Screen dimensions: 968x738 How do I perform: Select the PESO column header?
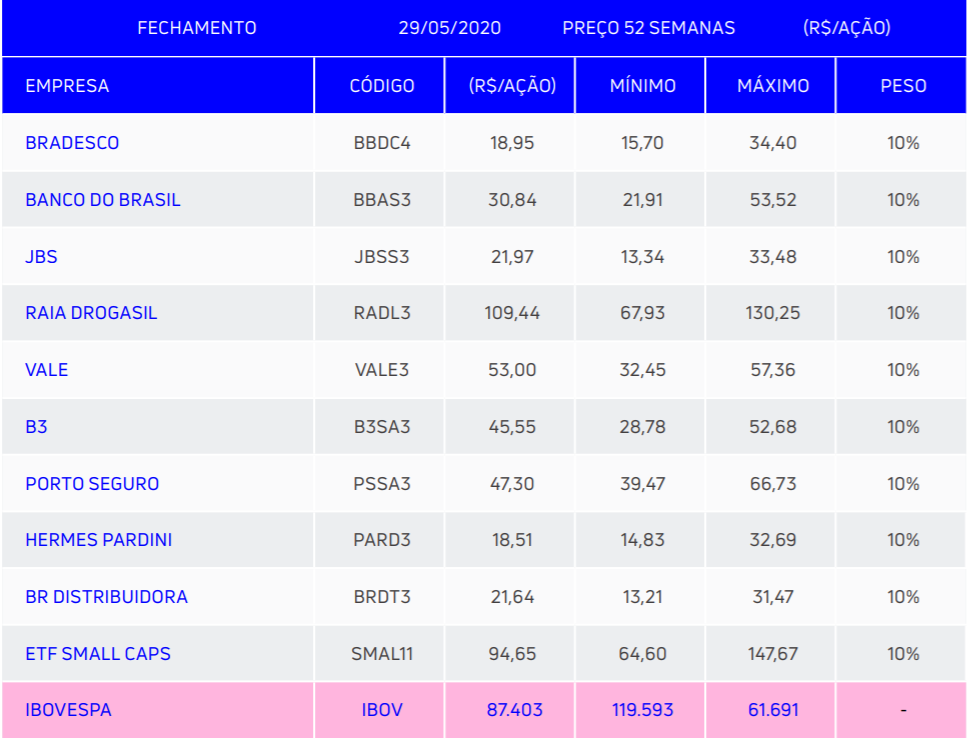point(903,85)
